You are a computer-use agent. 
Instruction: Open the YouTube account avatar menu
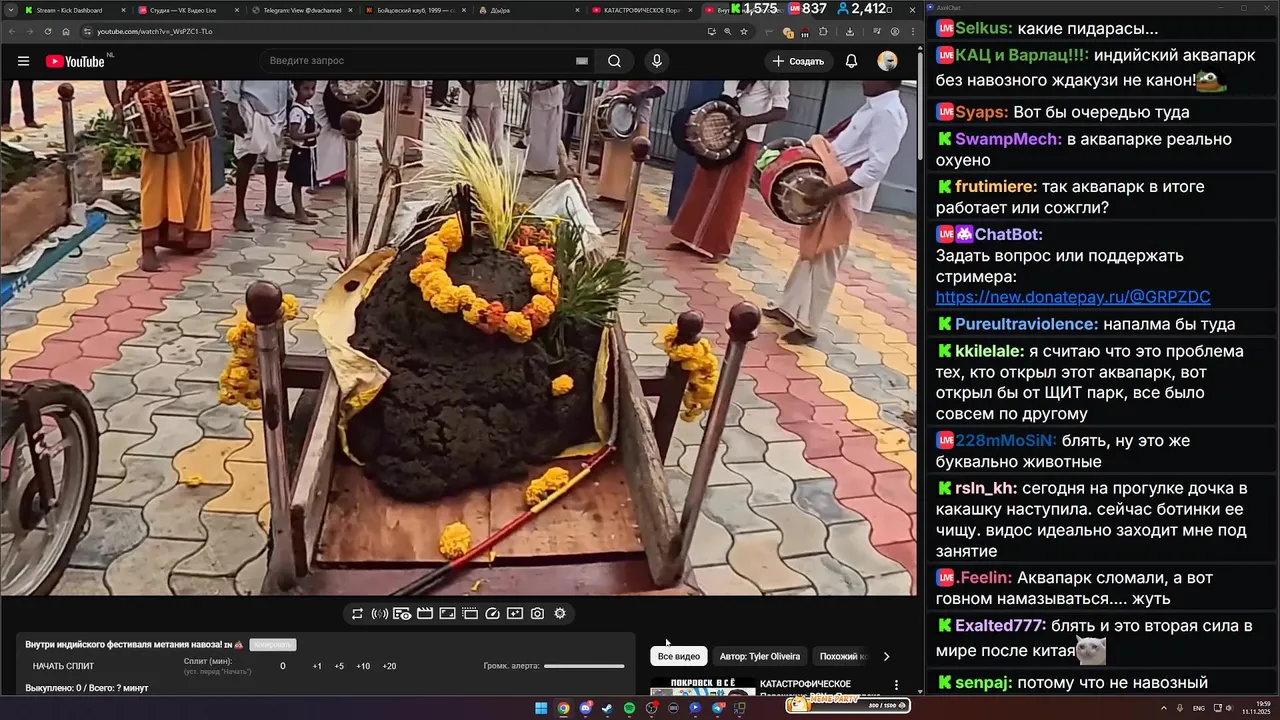coord(887,61)
